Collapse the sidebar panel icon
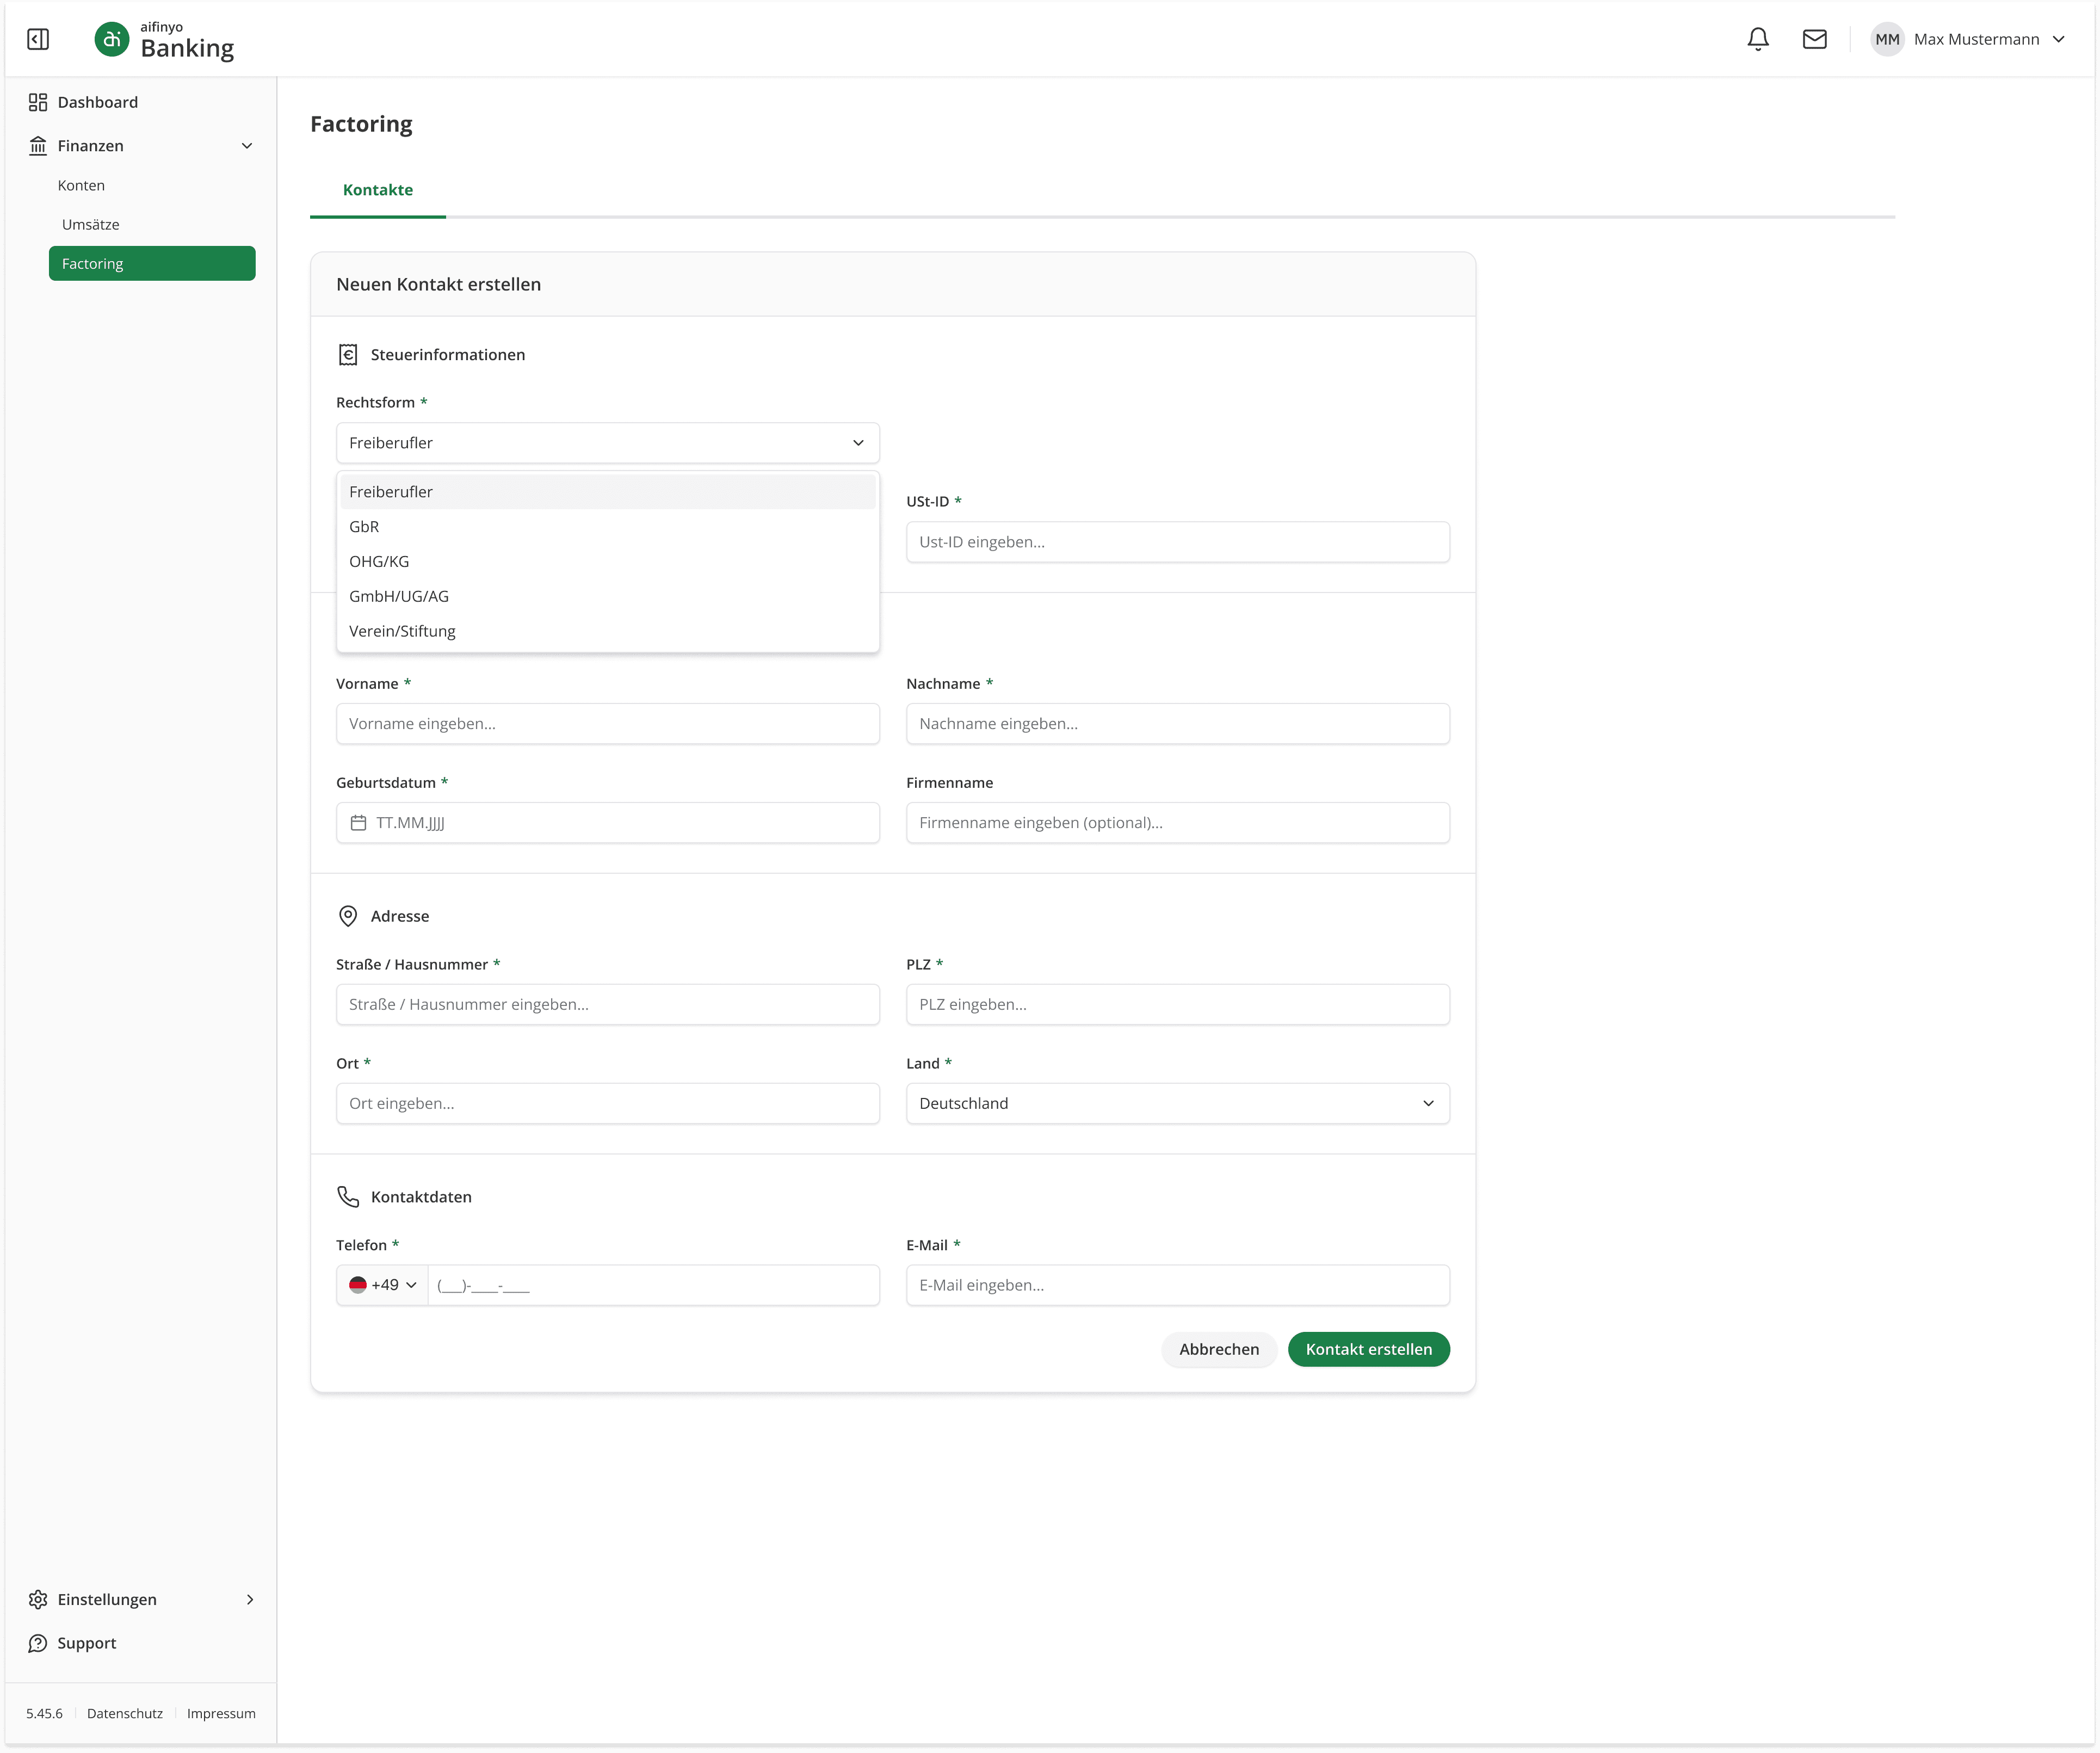The image size is (2100, 1753). [x=38, y=39]
